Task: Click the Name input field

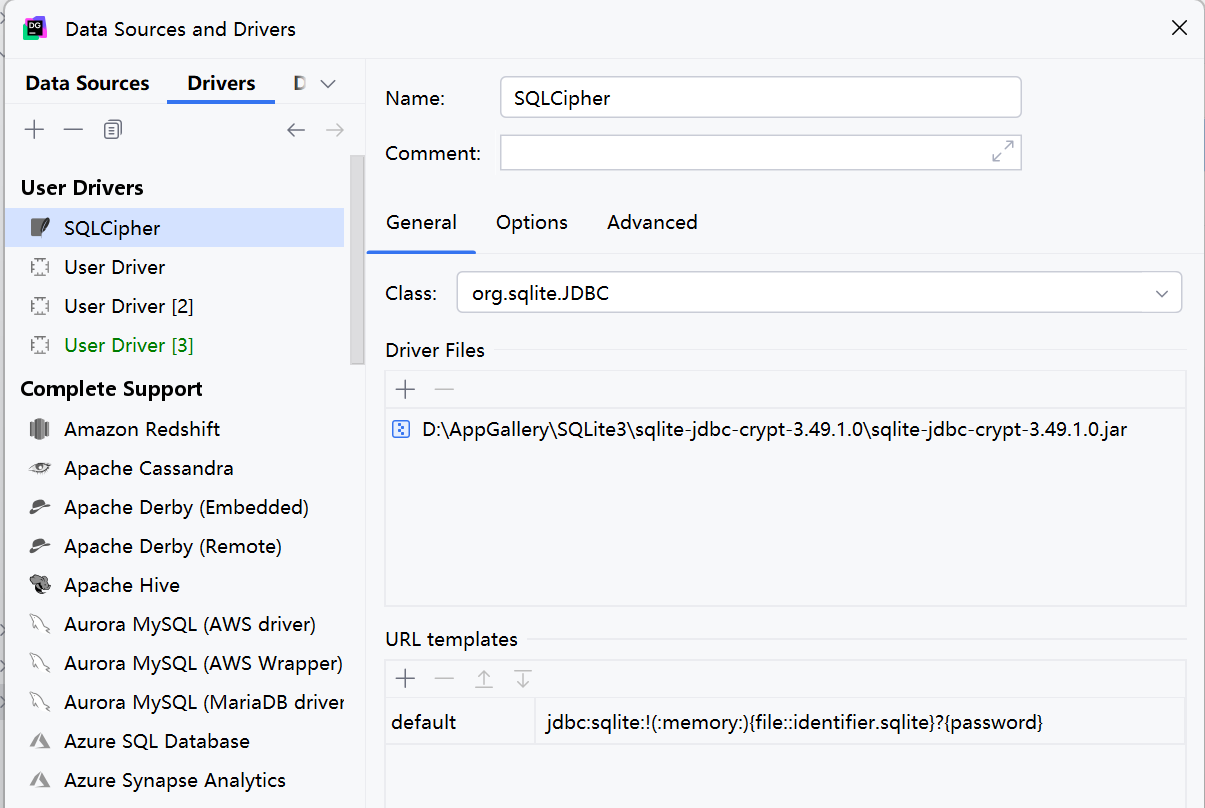Action: [x=760, y=98]
